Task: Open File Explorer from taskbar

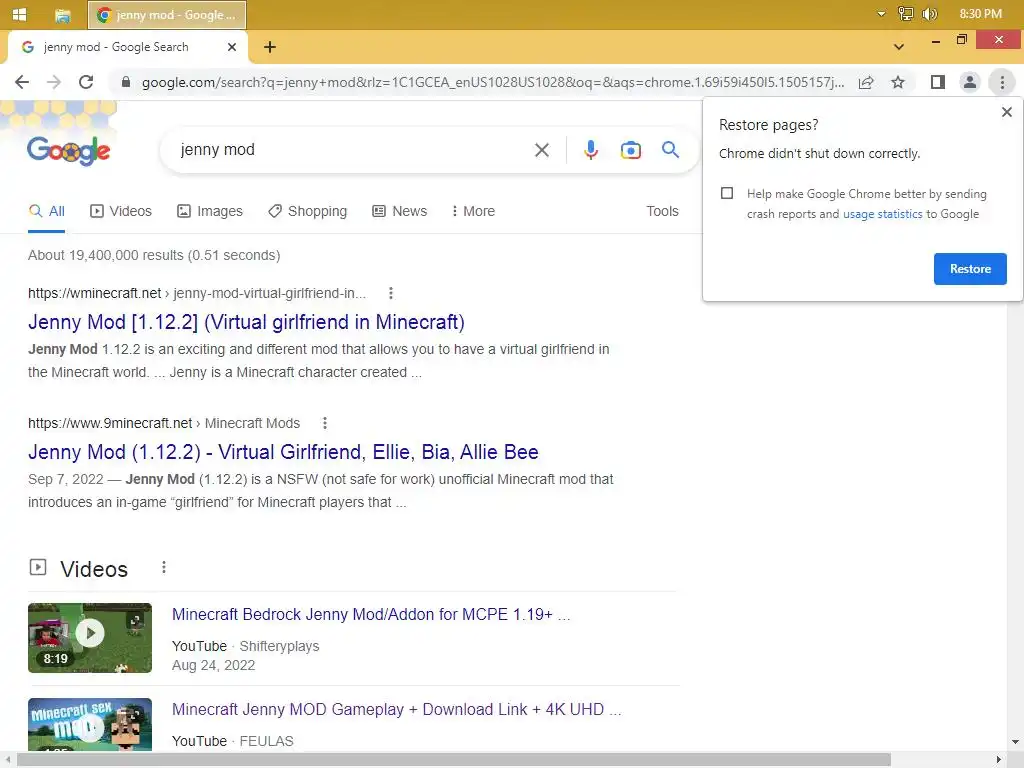Action: pos(62,15)
